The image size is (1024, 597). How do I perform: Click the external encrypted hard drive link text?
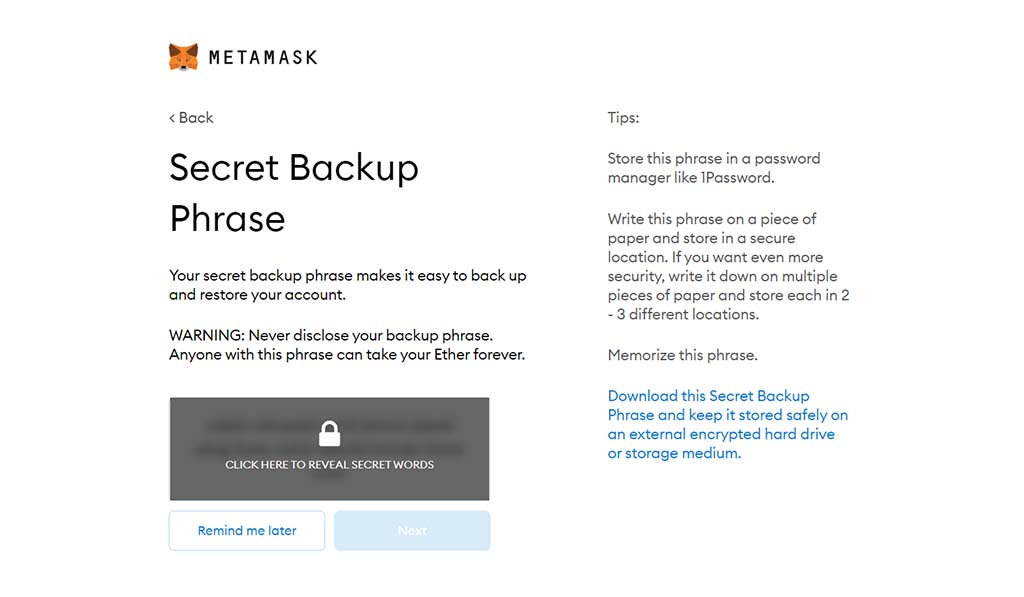coord(721,434)
